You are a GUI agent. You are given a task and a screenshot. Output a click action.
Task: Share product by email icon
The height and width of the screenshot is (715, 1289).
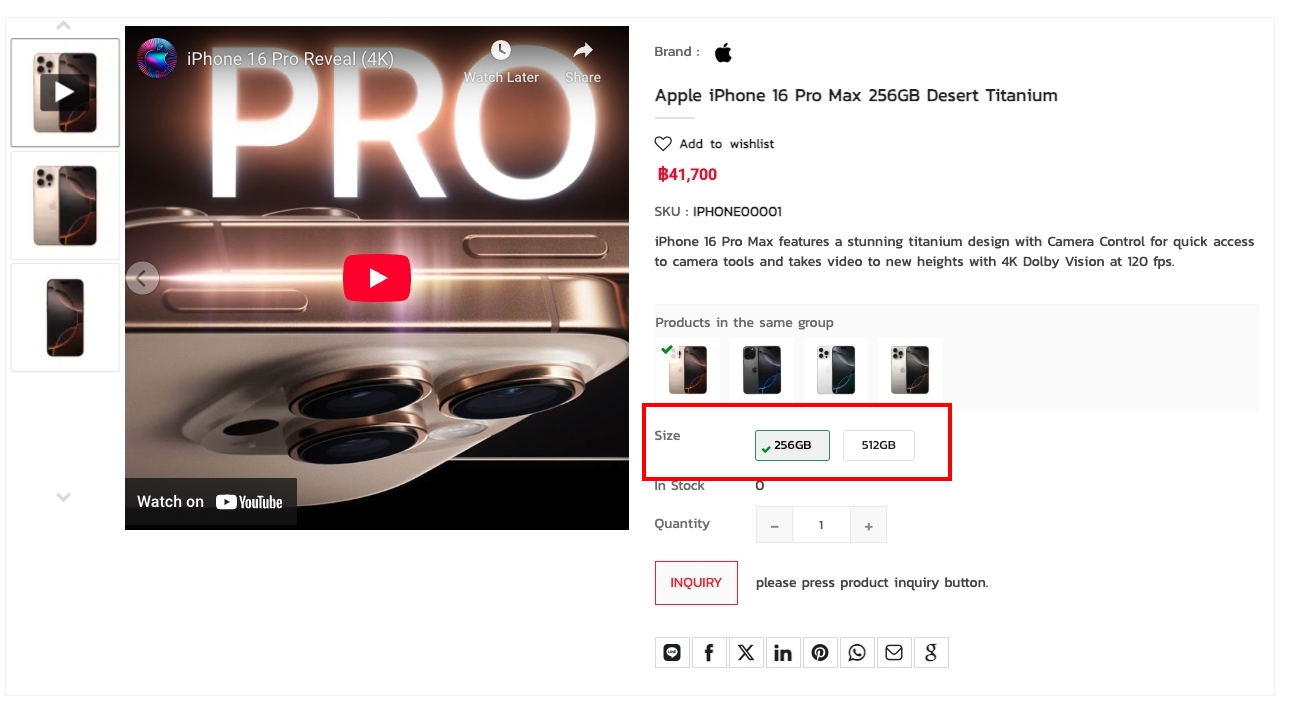coord(894,652)
